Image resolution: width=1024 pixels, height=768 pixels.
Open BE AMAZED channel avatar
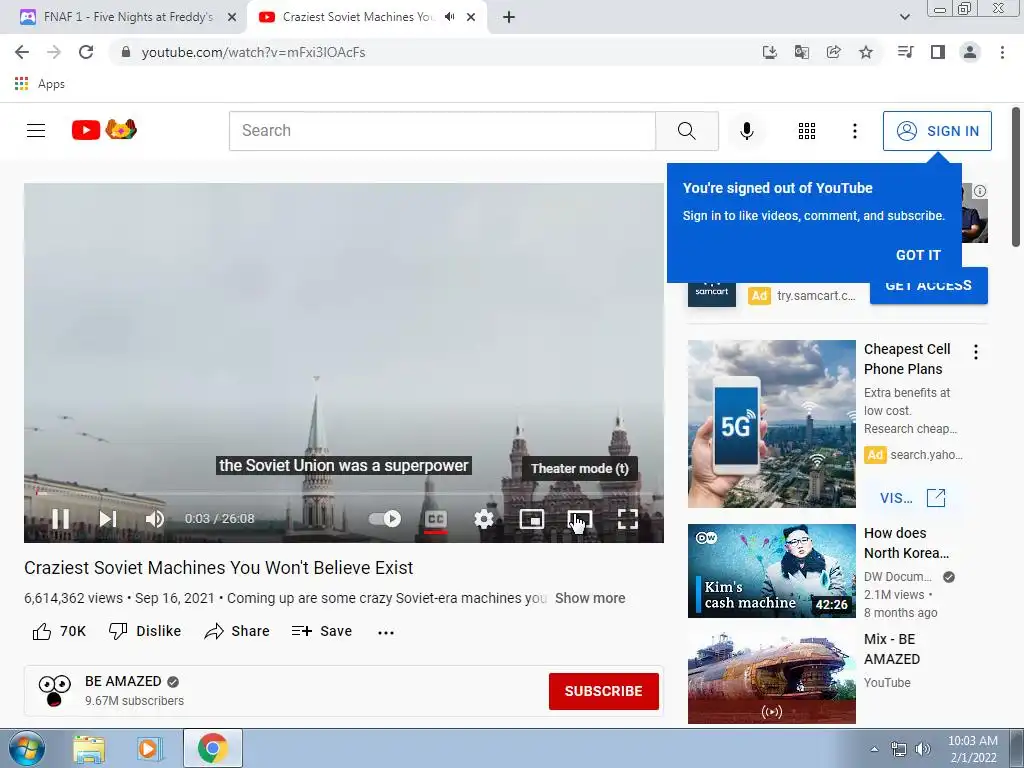tap(54, 690)
